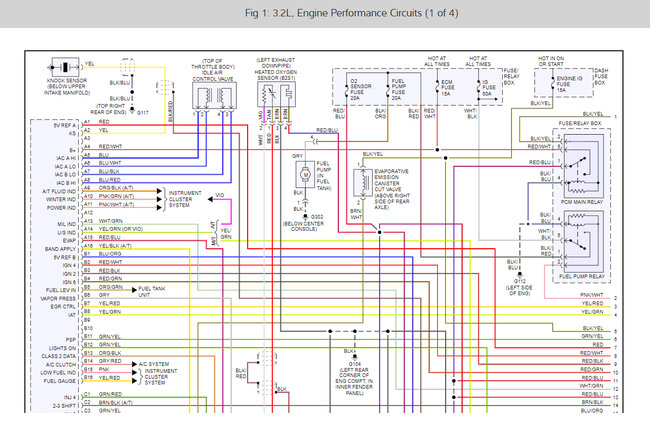Click the G302 ground point dot
Image resolution: width=650 pixels, height=423 pixels.
click(x=306, y=216)
